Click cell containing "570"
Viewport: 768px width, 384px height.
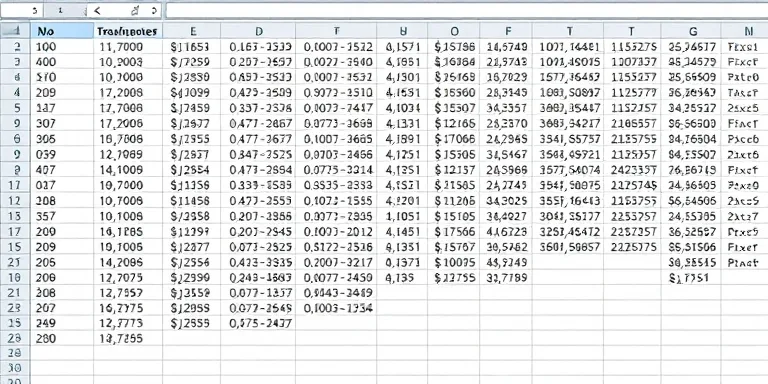coord(62,77)
